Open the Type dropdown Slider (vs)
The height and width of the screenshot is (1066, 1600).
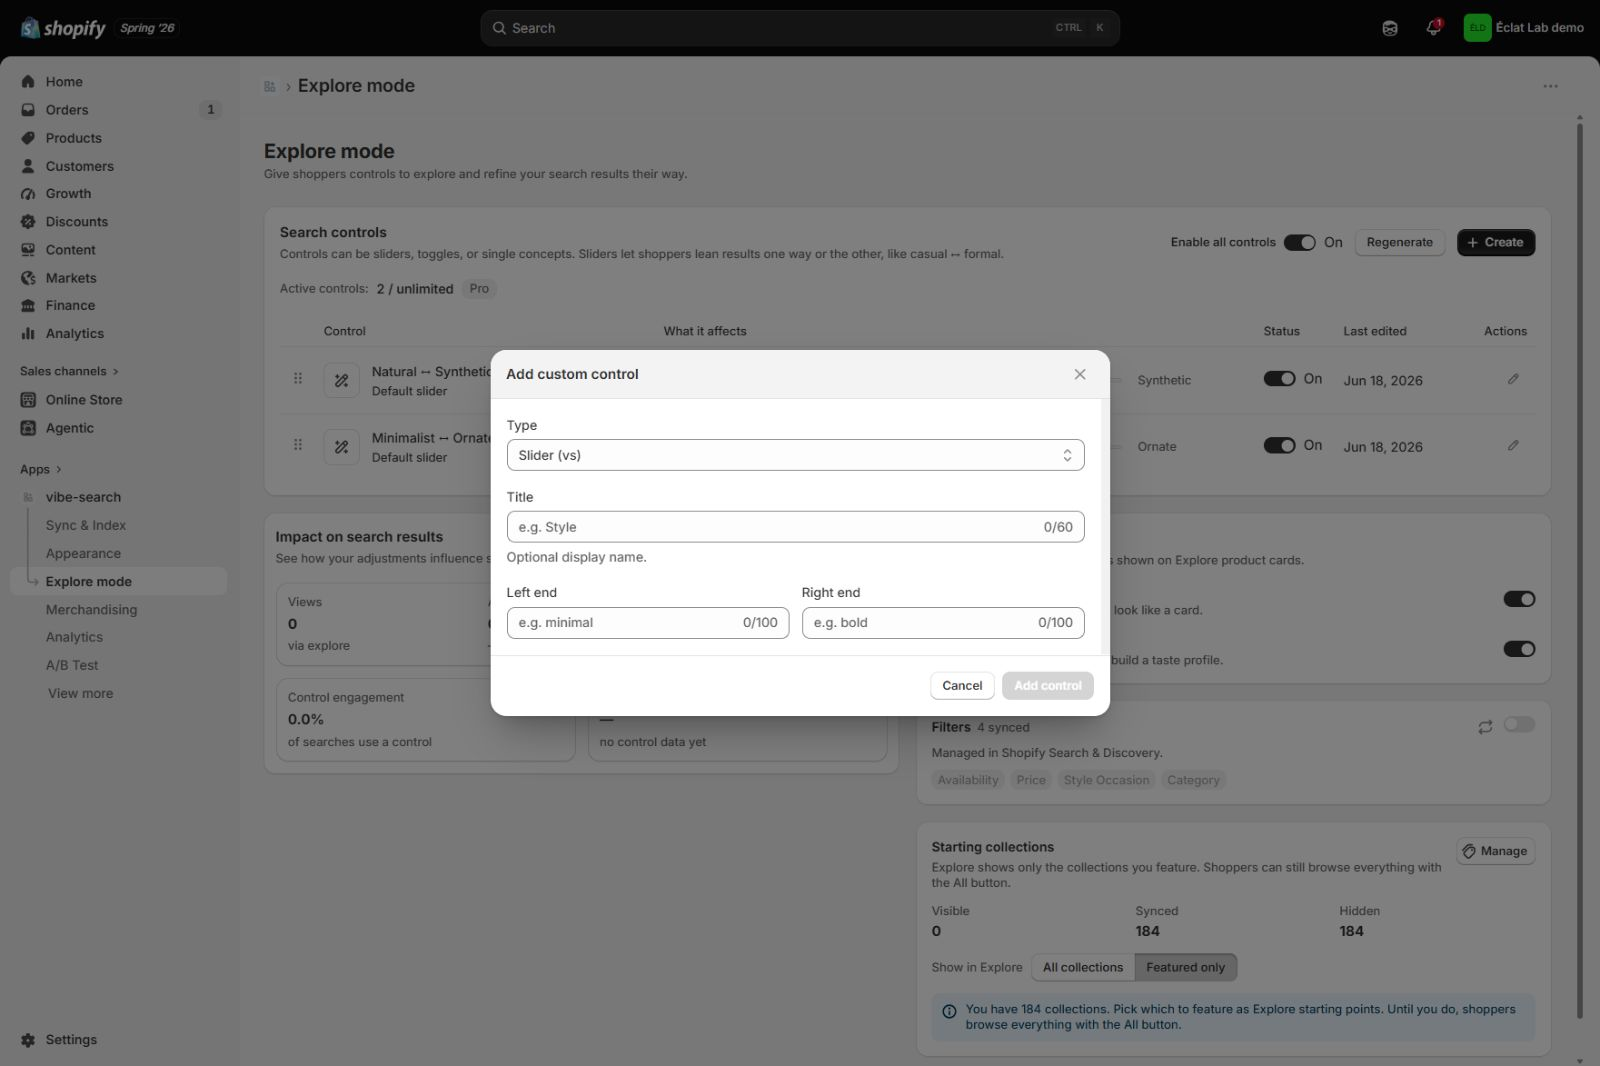[x=795, y=455]
